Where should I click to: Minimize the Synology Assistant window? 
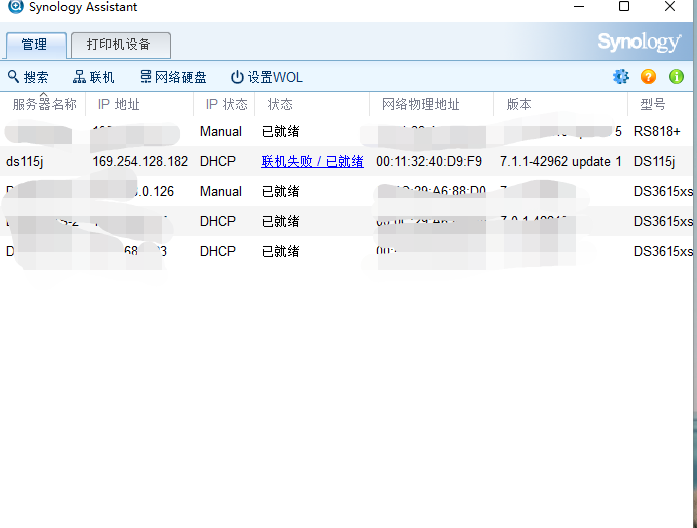pos(579,6)
